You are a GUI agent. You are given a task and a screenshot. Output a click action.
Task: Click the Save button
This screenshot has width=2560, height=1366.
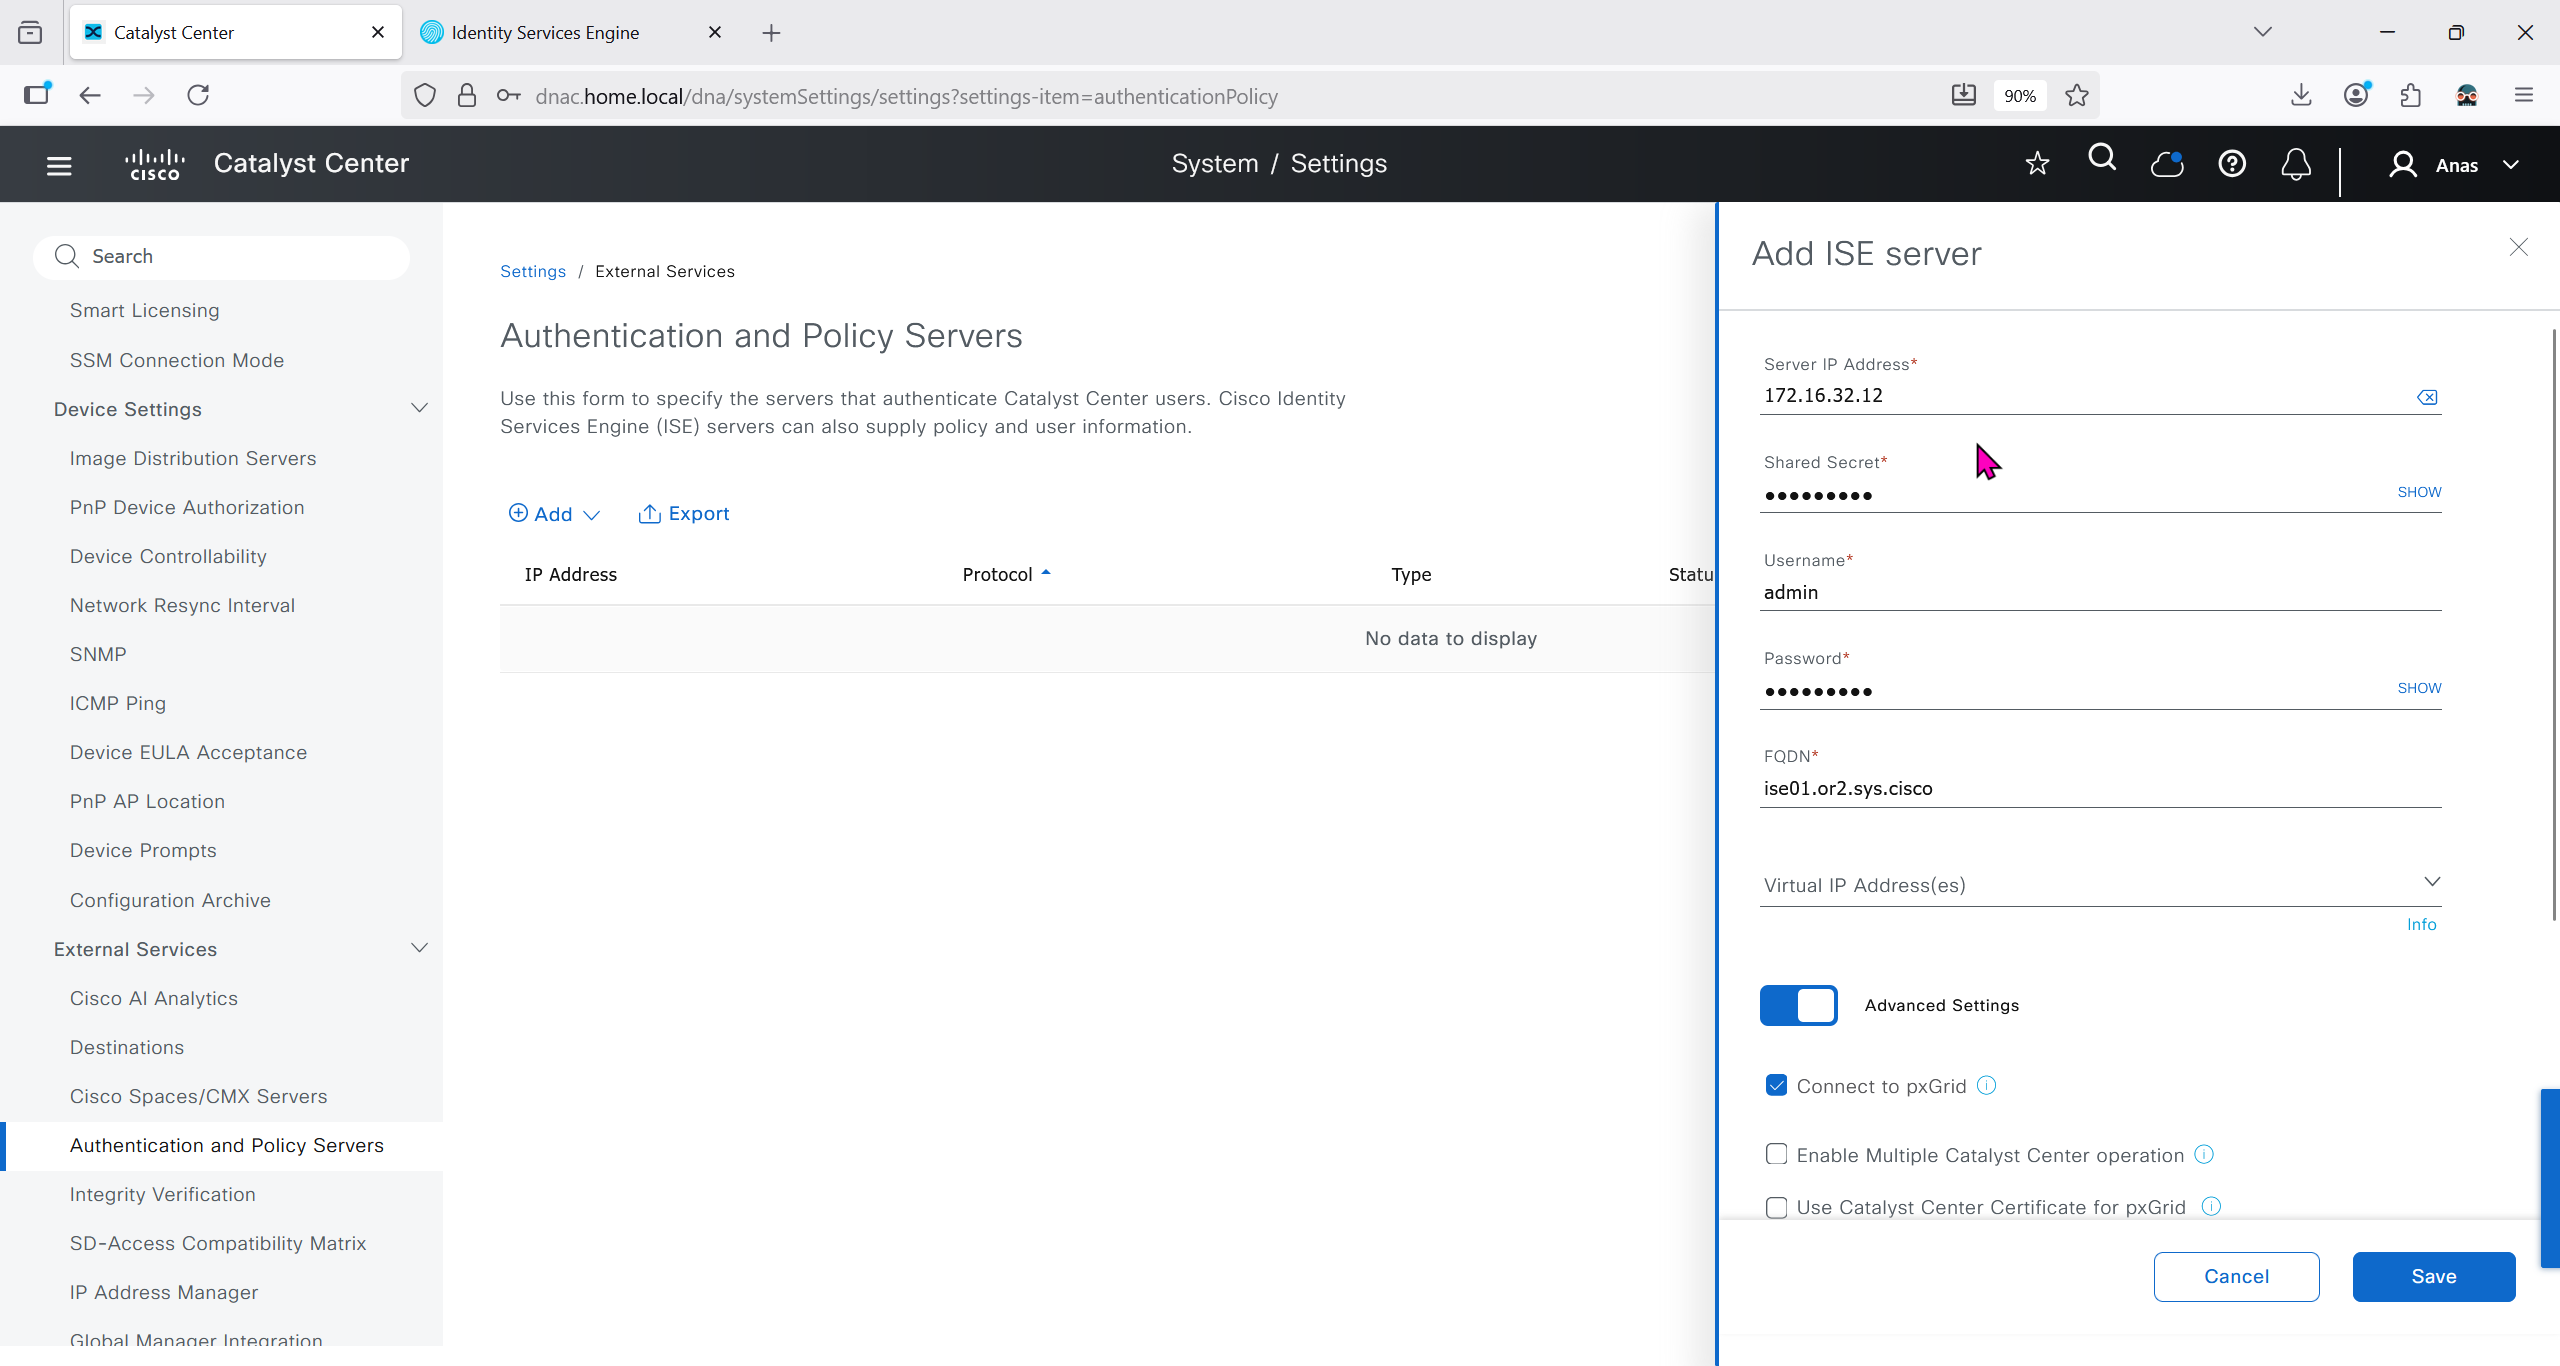pyautogui.click(x=2433, y=1276)
